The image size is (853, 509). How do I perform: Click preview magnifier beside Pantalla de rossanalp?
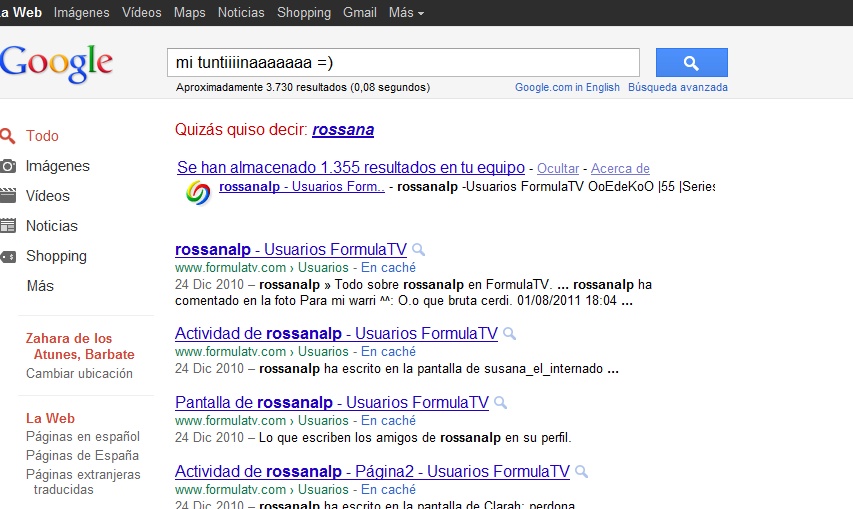coord(500,403)
